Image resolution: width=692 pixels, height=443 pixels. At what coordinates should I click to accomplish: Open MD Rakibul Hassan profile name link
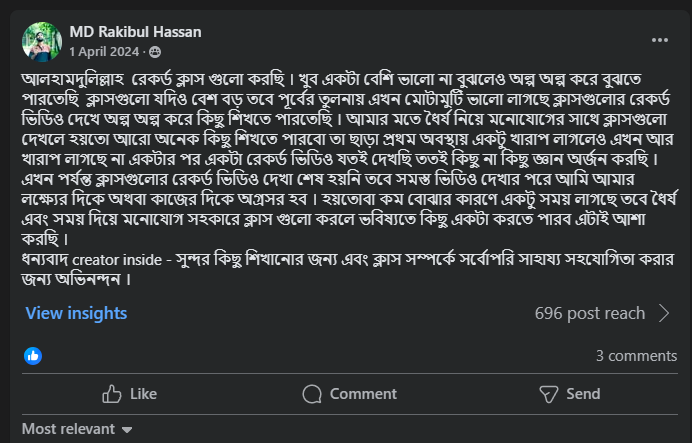[x=135, y=31]
